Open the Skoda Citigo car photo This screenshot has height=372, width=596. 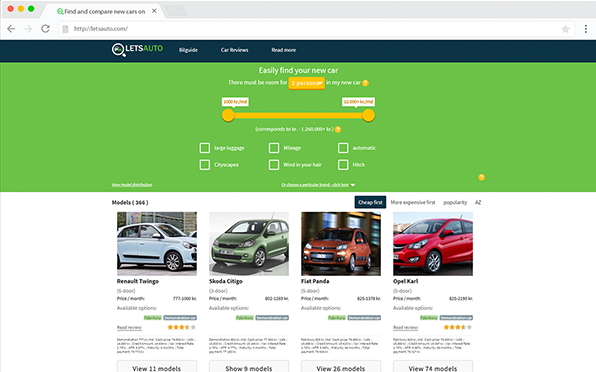click(x=249, y=244)
